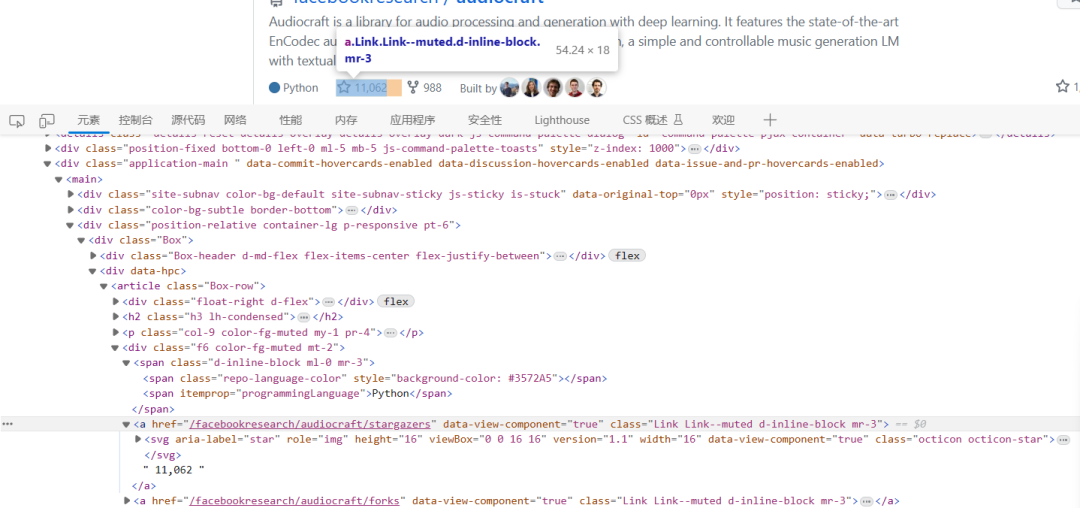1080x508 pixels.
Task: Collapse the position-relative container-lg div node
Action: click(x=70, y=225)
